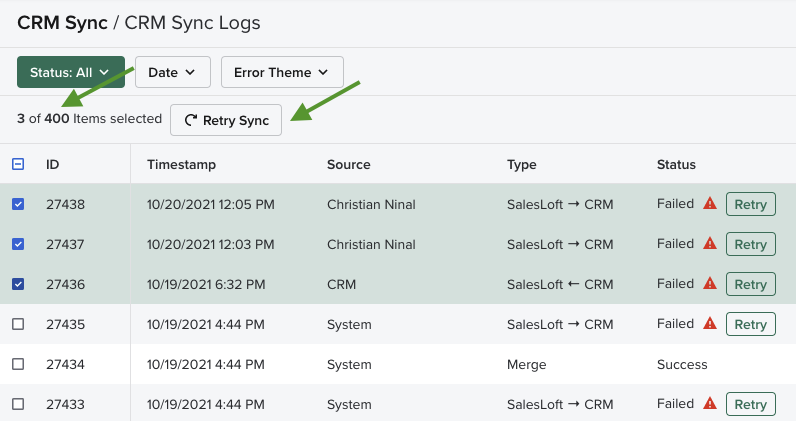Click the error alert icon on row 27433
796x421 pixels.
(710, 404)
